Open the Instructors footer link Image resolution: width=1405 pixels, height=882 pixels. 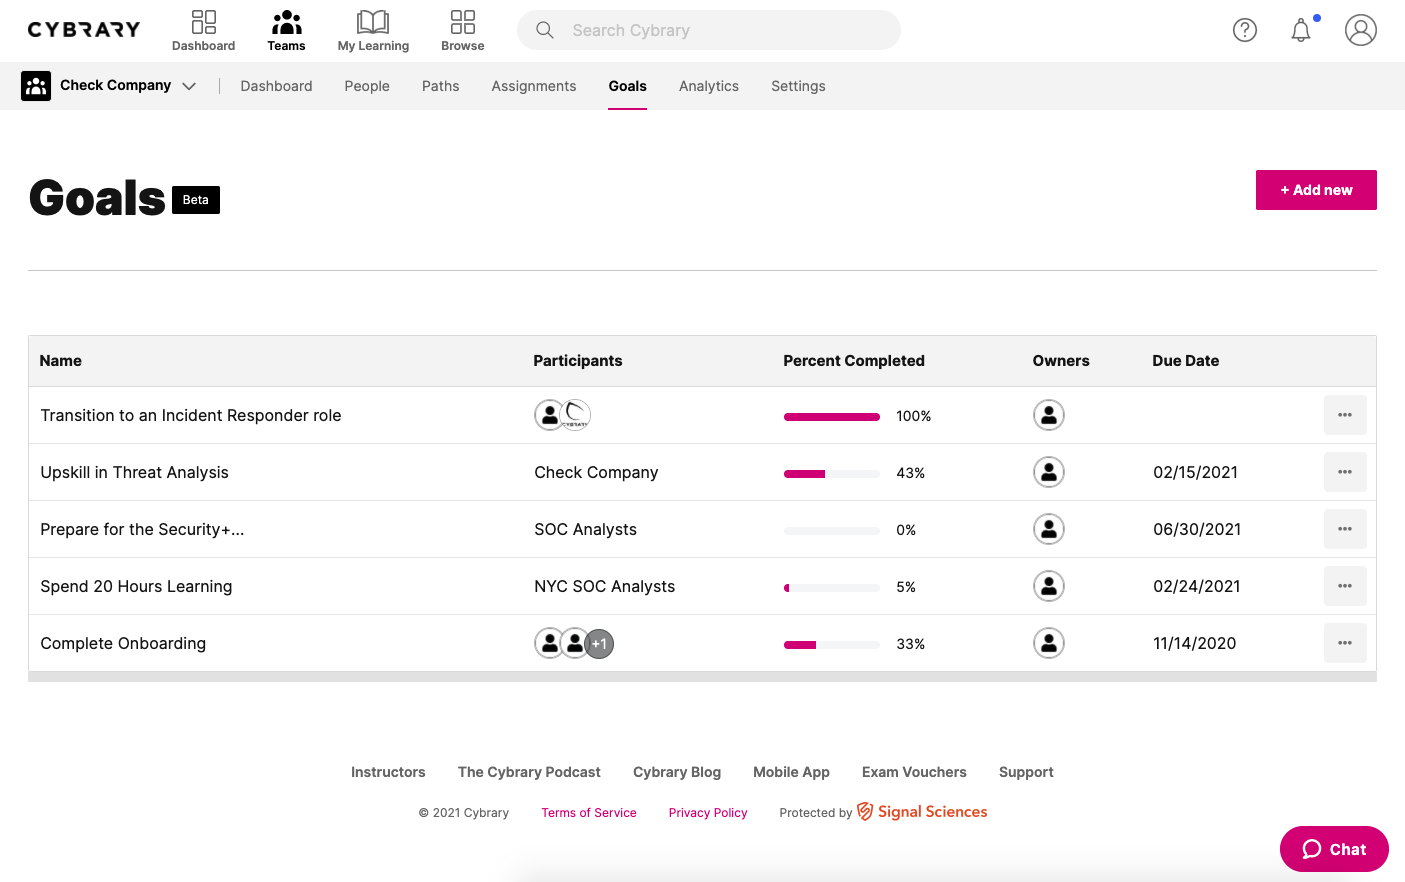pyautogui.click(x=388, y=772)
